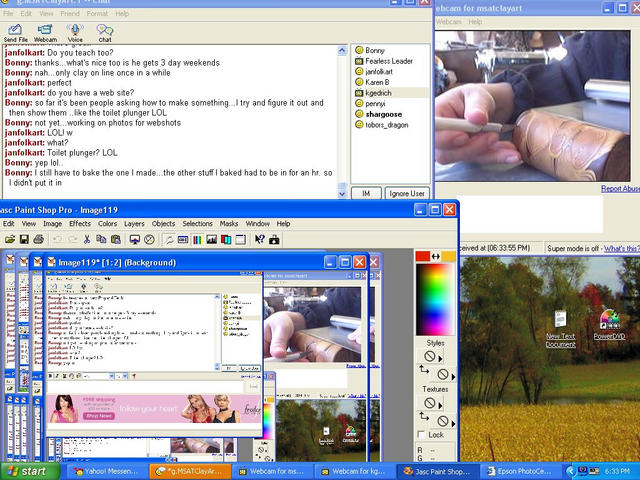Click the greyed Redo arrow icon

click(72, 239)
